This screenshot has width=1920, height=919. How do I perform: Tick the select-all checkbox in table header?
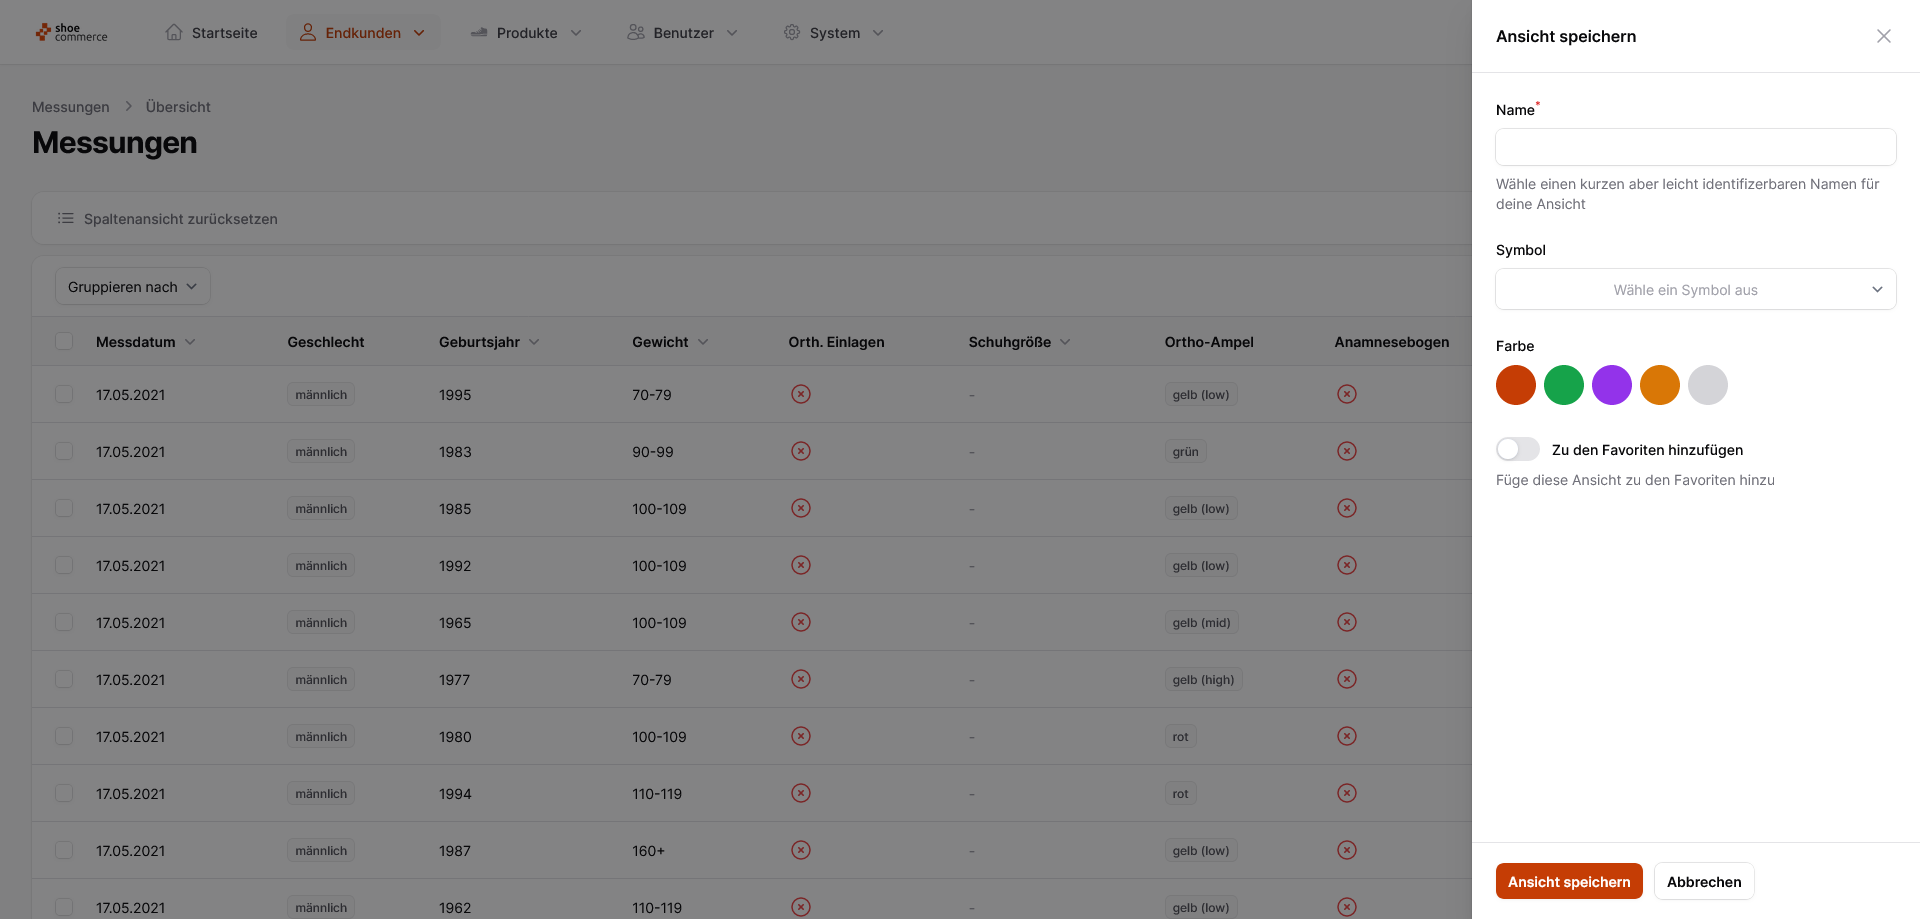click(64, 341)
